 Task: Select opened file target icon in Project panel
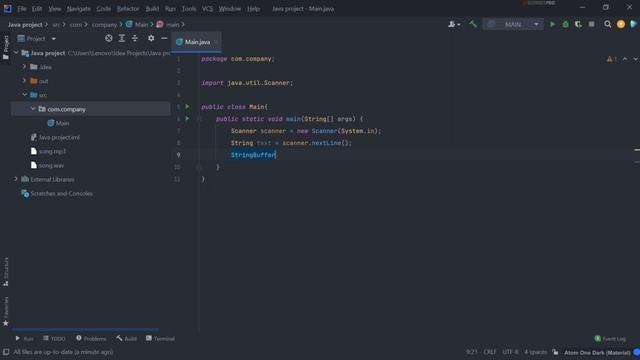tap(109, 38)
